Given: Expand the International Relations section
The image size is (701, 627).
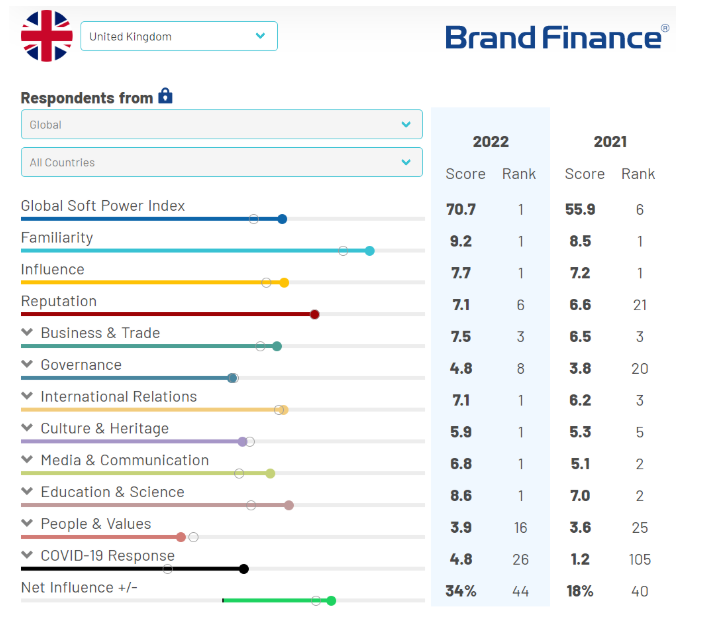Looking at the screenshot, I should tap(27, 397).
